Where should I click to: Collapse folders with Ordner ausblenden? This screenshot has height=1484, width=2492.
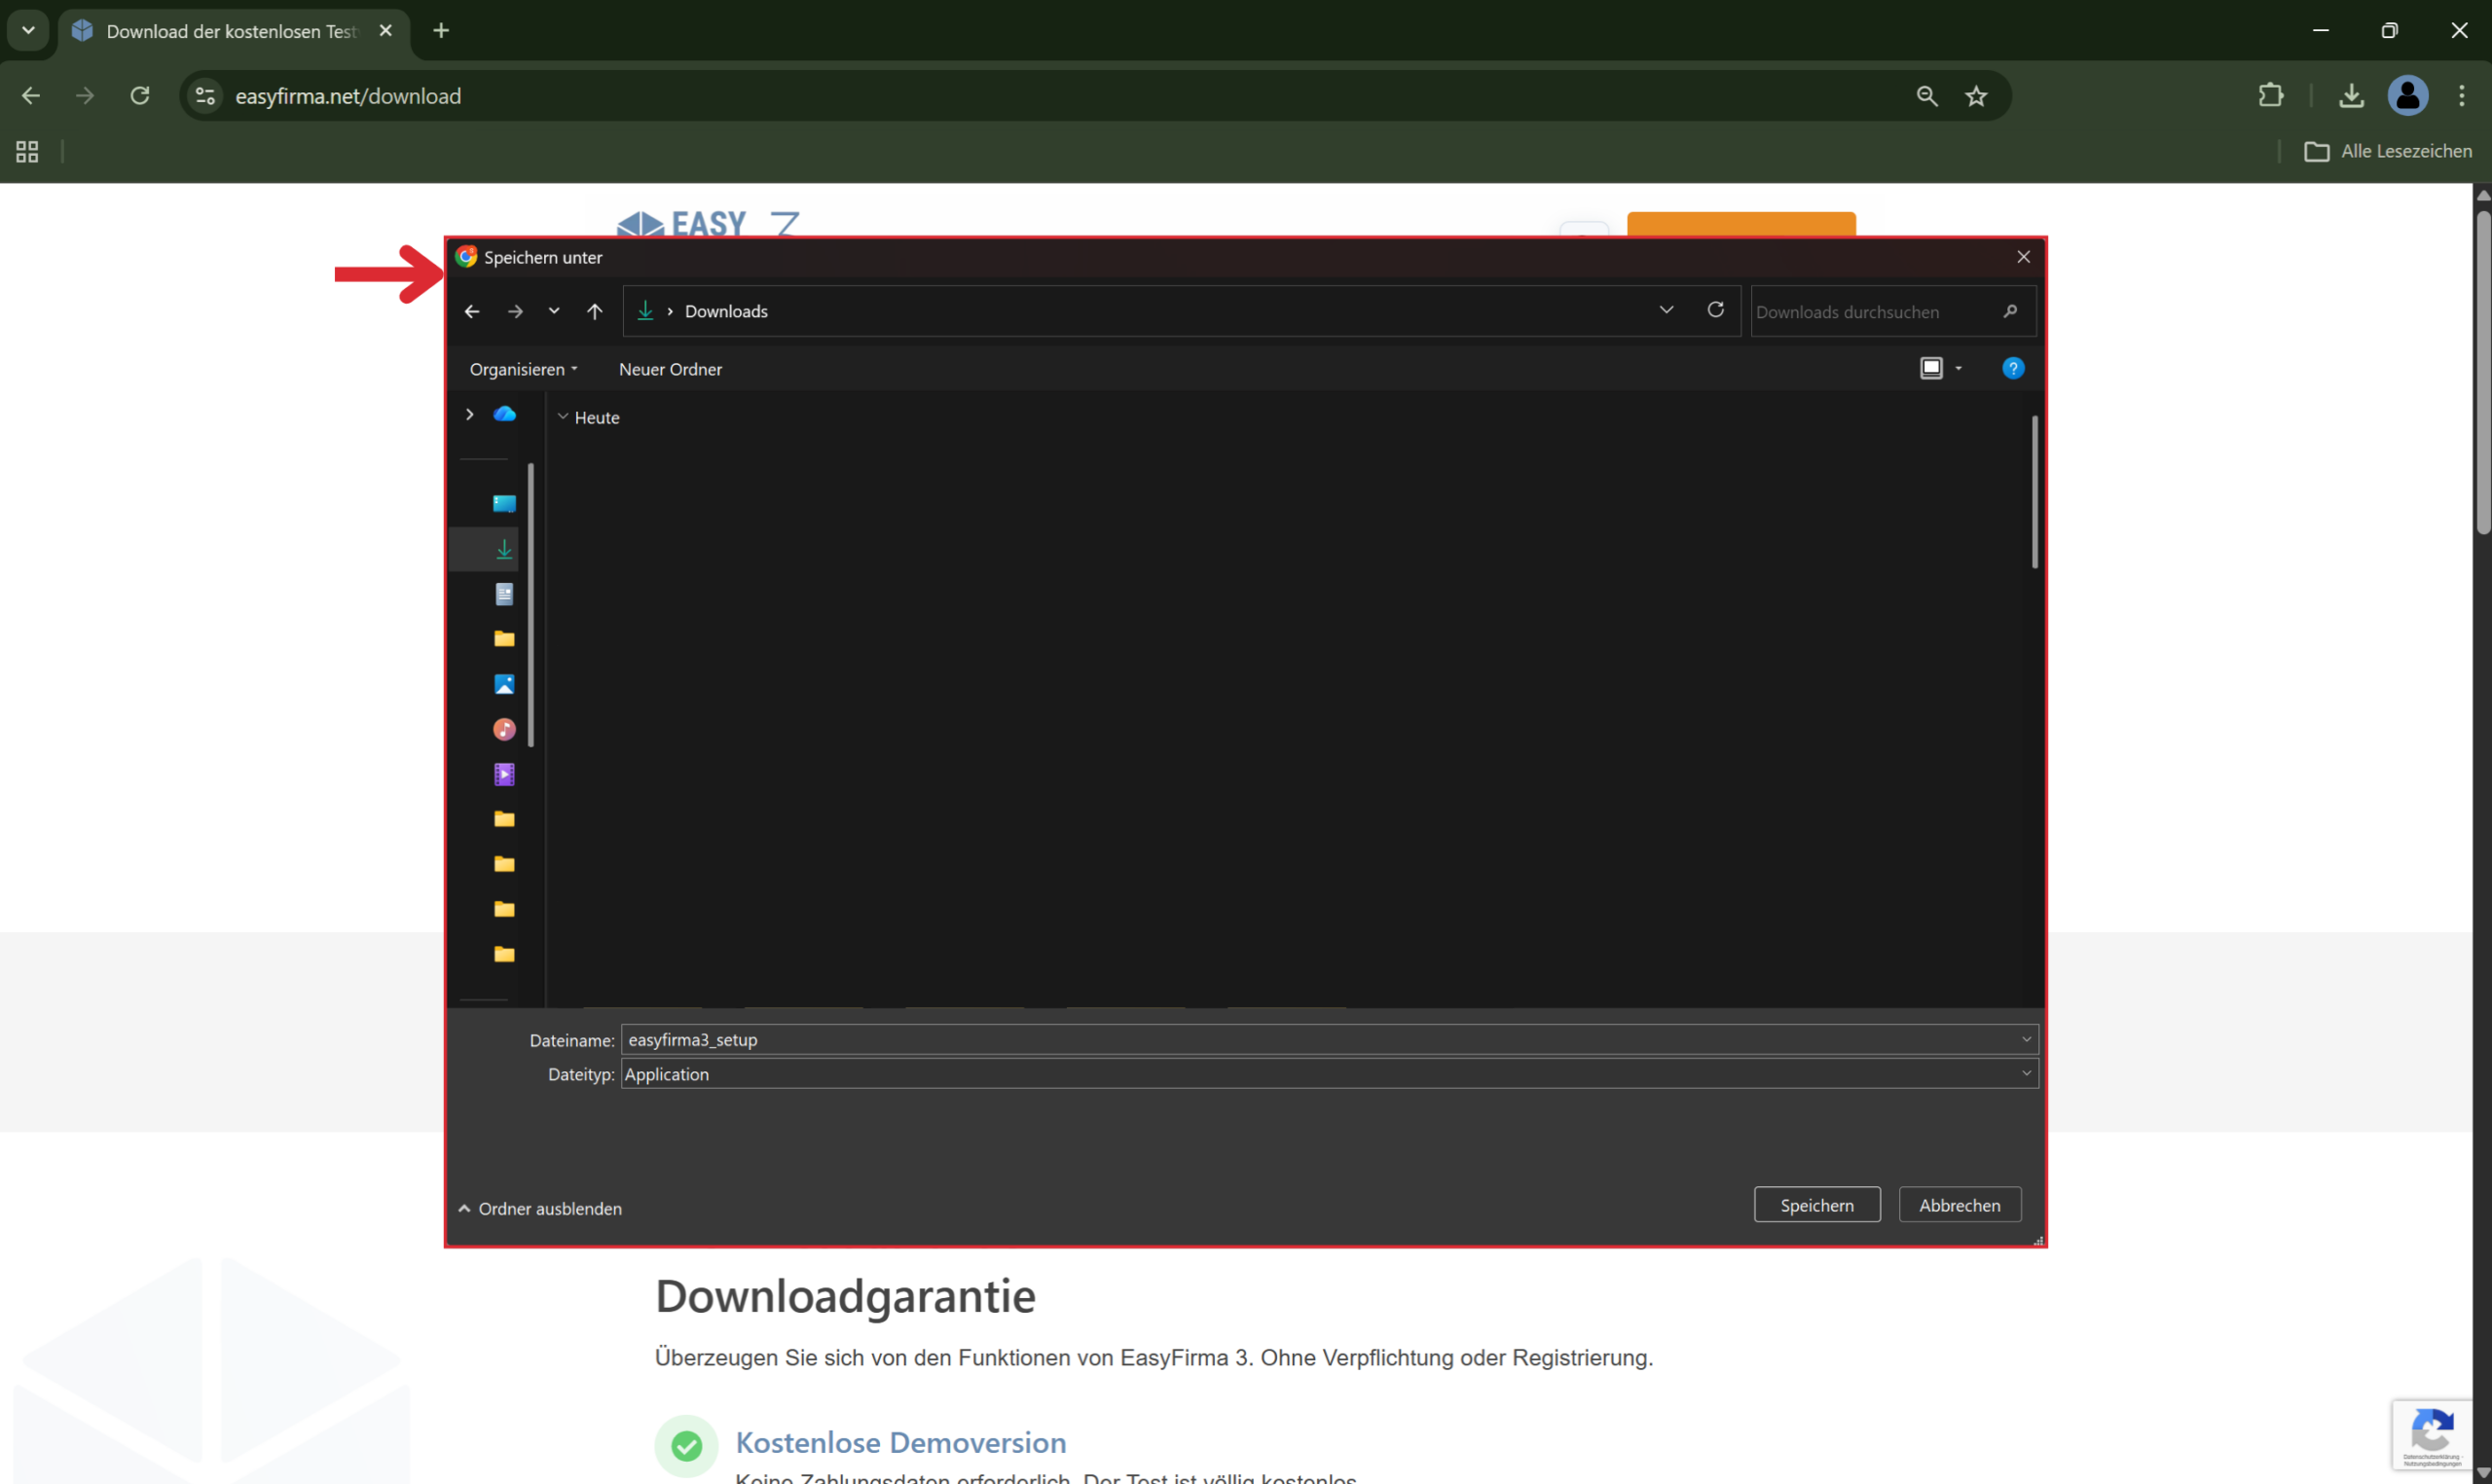pos(541,1209)
